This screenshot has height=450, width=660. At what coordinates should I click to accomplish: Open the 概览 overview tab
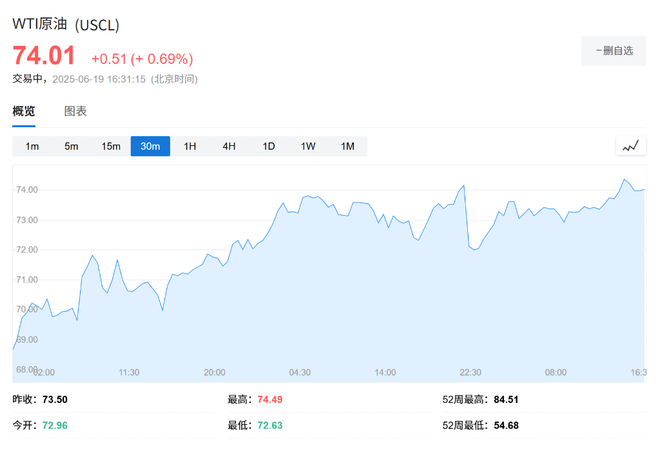[x=24, y=111]
